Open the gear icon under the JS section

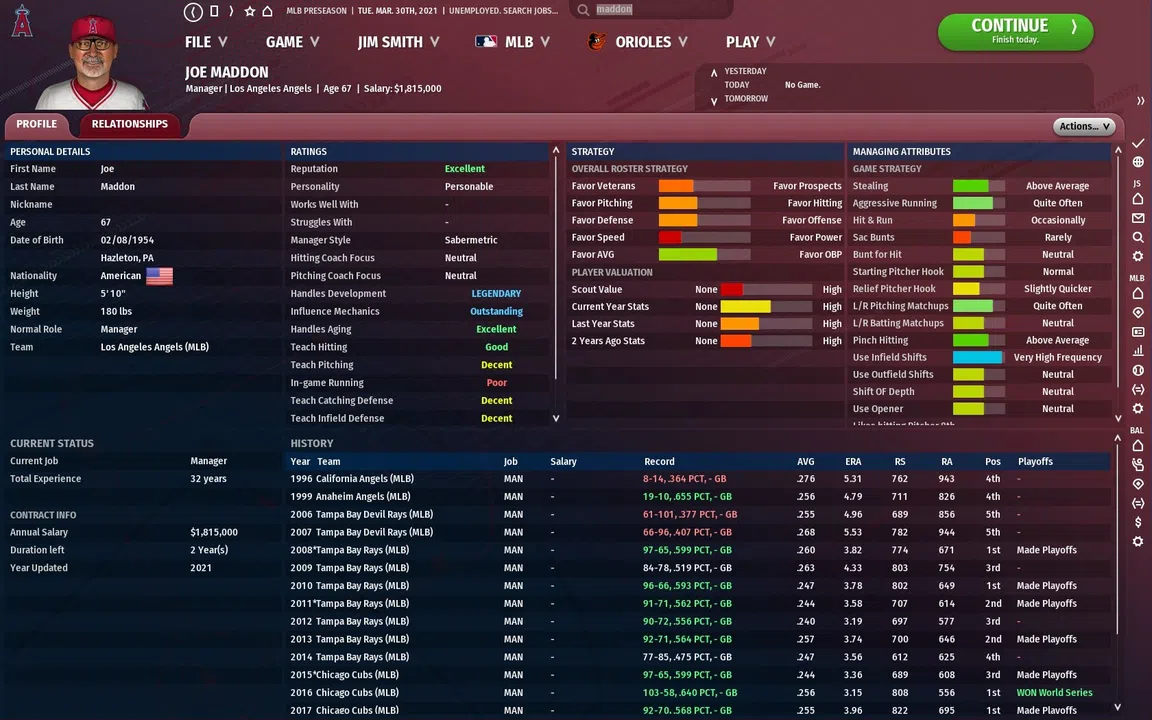coord(1137,256)
